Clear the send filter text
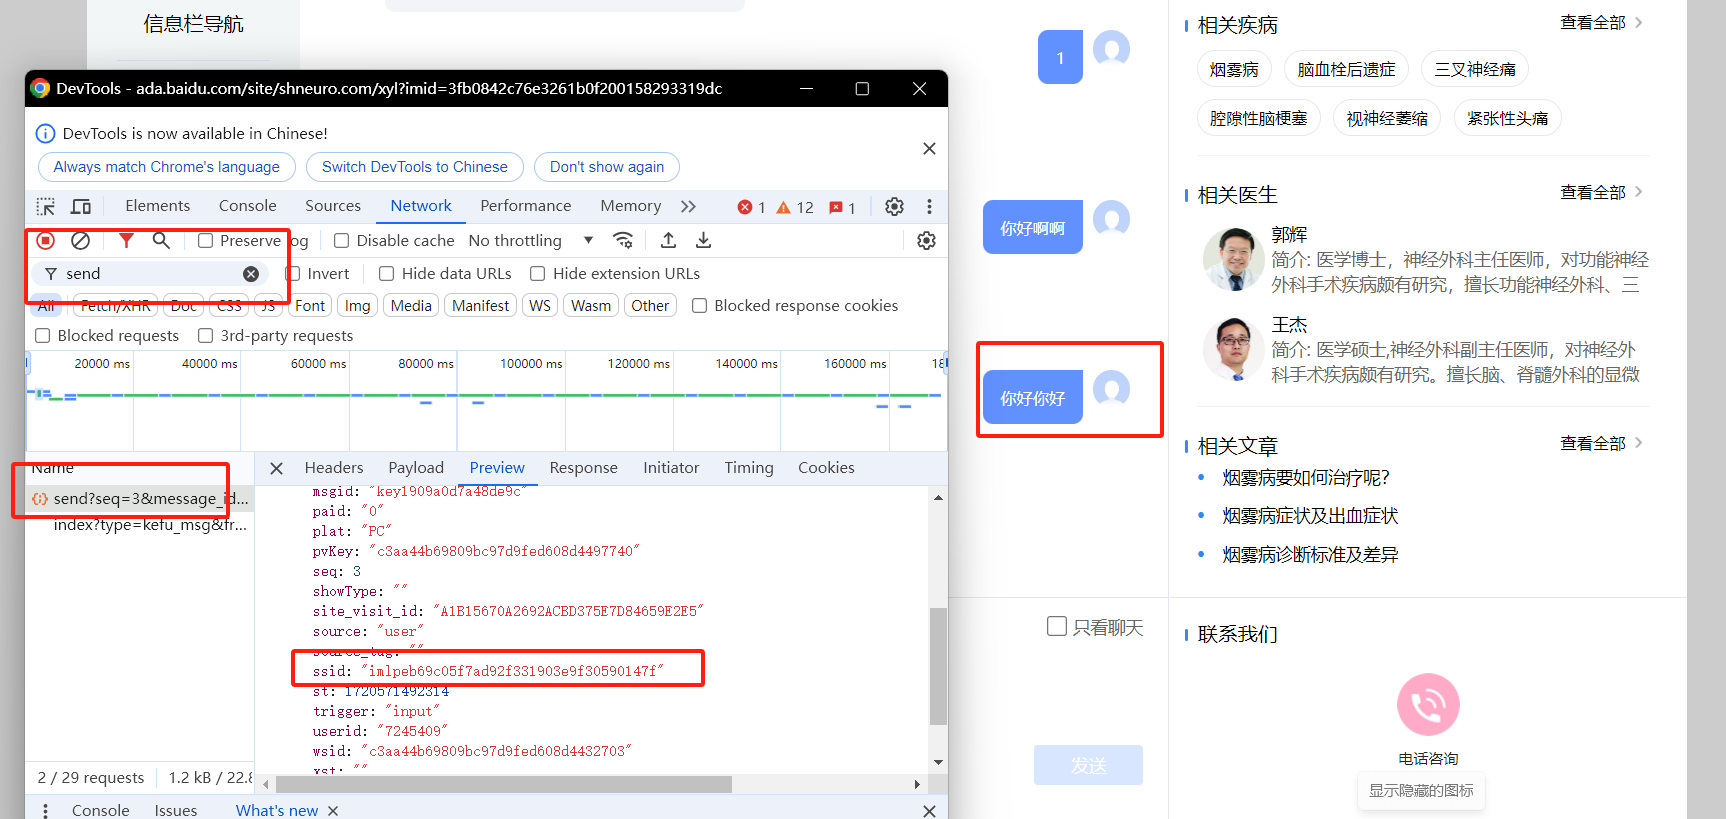The width and height of the screenshot is (1726, 819). pos(251,274)
